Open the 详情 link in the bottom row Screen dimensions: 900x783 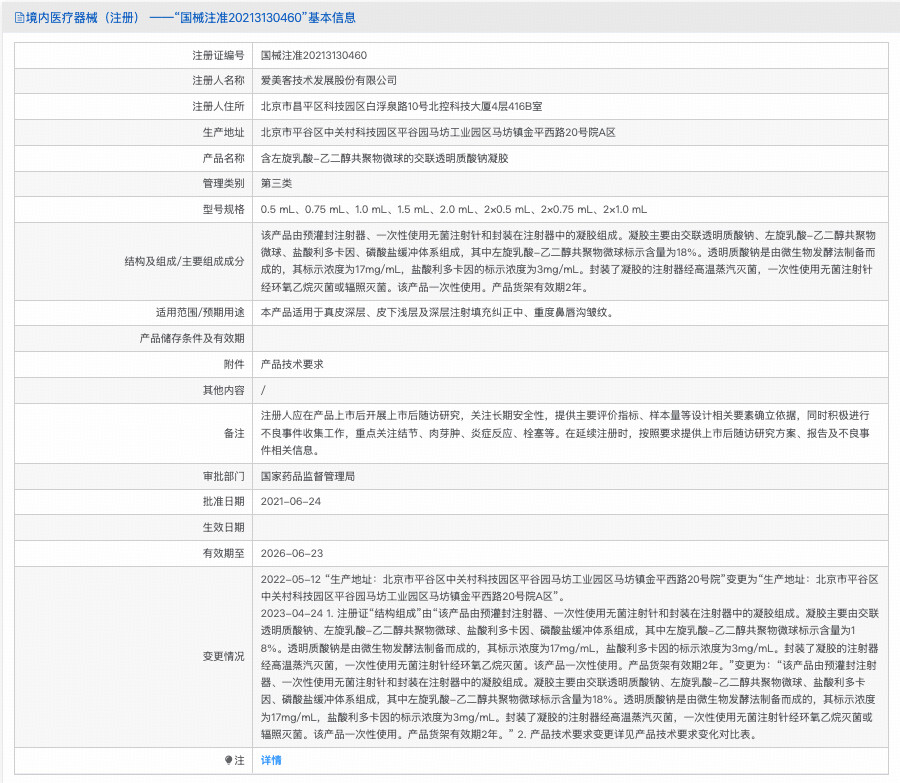pos(271,760)
